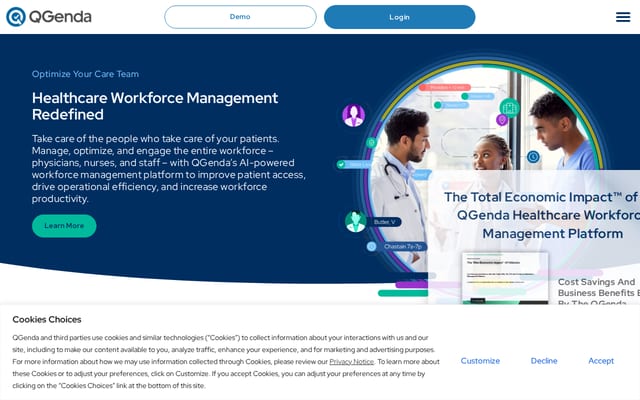Click the green male doctor avatar icon
The height and width of the screenshot is (400, 640).
(356, 222)
